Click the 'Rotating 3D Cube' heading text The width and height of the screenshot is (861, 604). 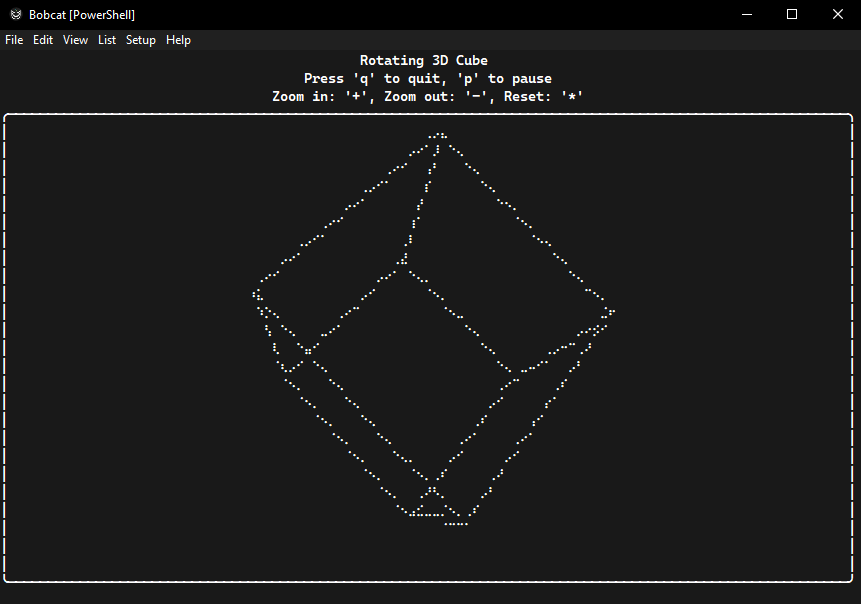coord(424,61)
